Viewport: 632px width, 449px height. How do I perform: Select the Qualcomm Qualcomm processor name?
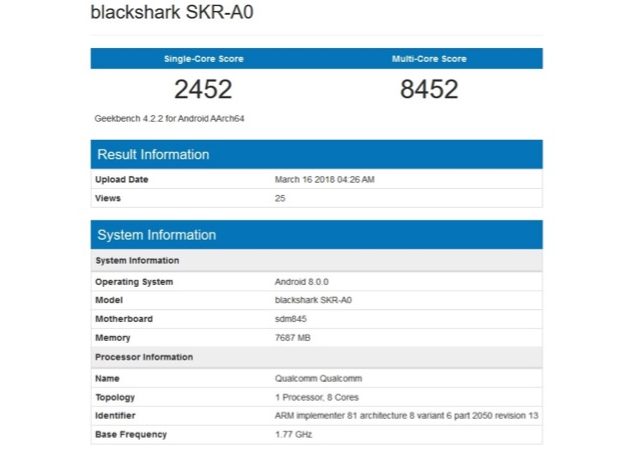317,378
